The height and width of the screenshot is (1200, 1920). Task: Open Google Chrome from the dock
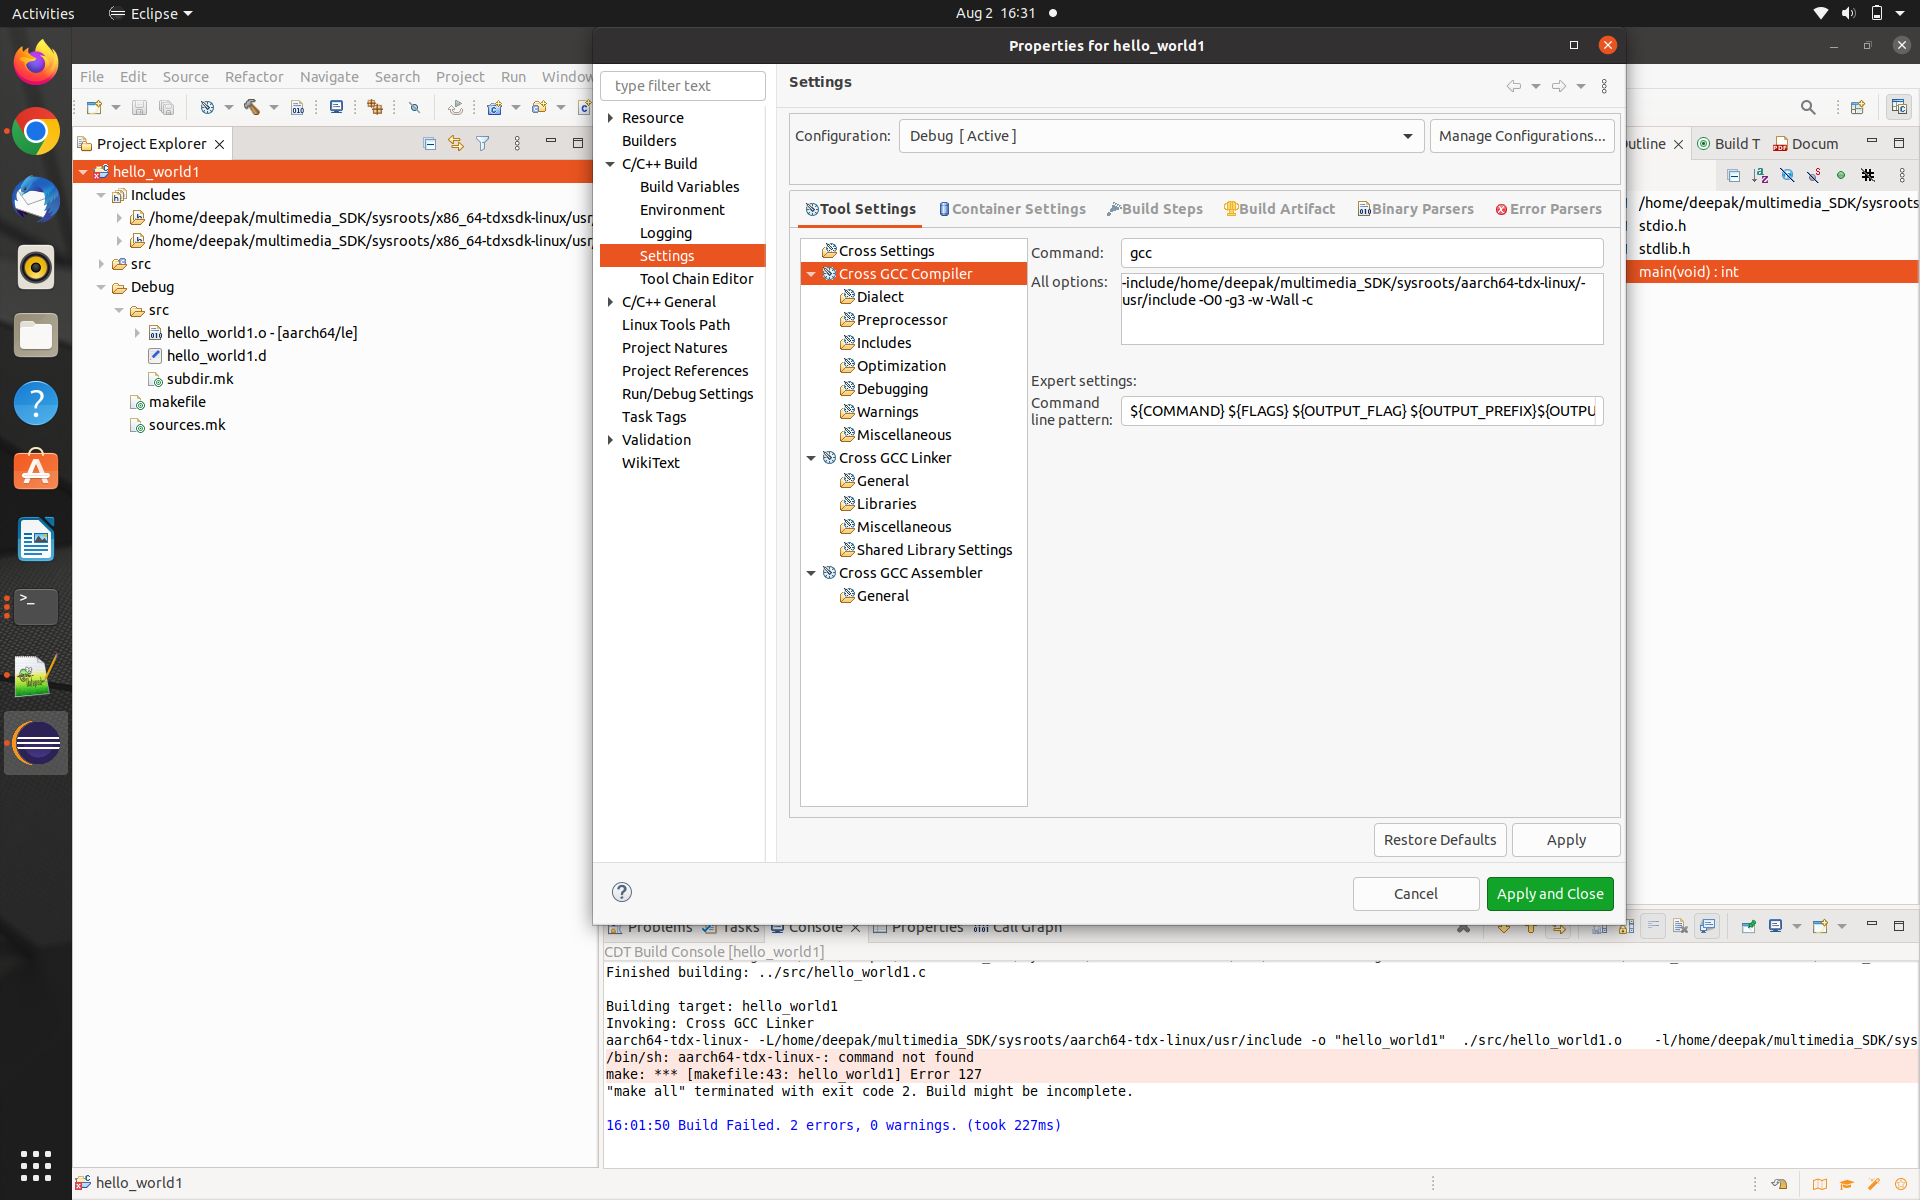(36, 131)
